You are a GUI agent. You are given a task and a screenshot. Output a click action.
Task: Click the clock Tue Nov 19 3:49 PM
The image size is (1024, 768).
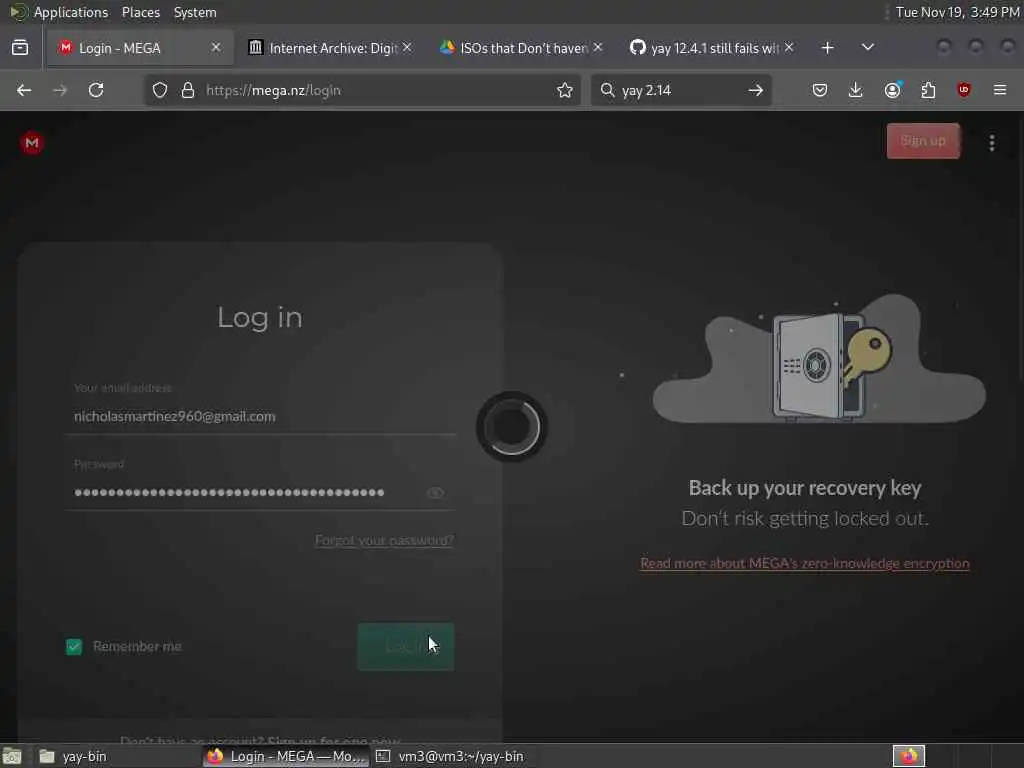(x=957, y=12)
